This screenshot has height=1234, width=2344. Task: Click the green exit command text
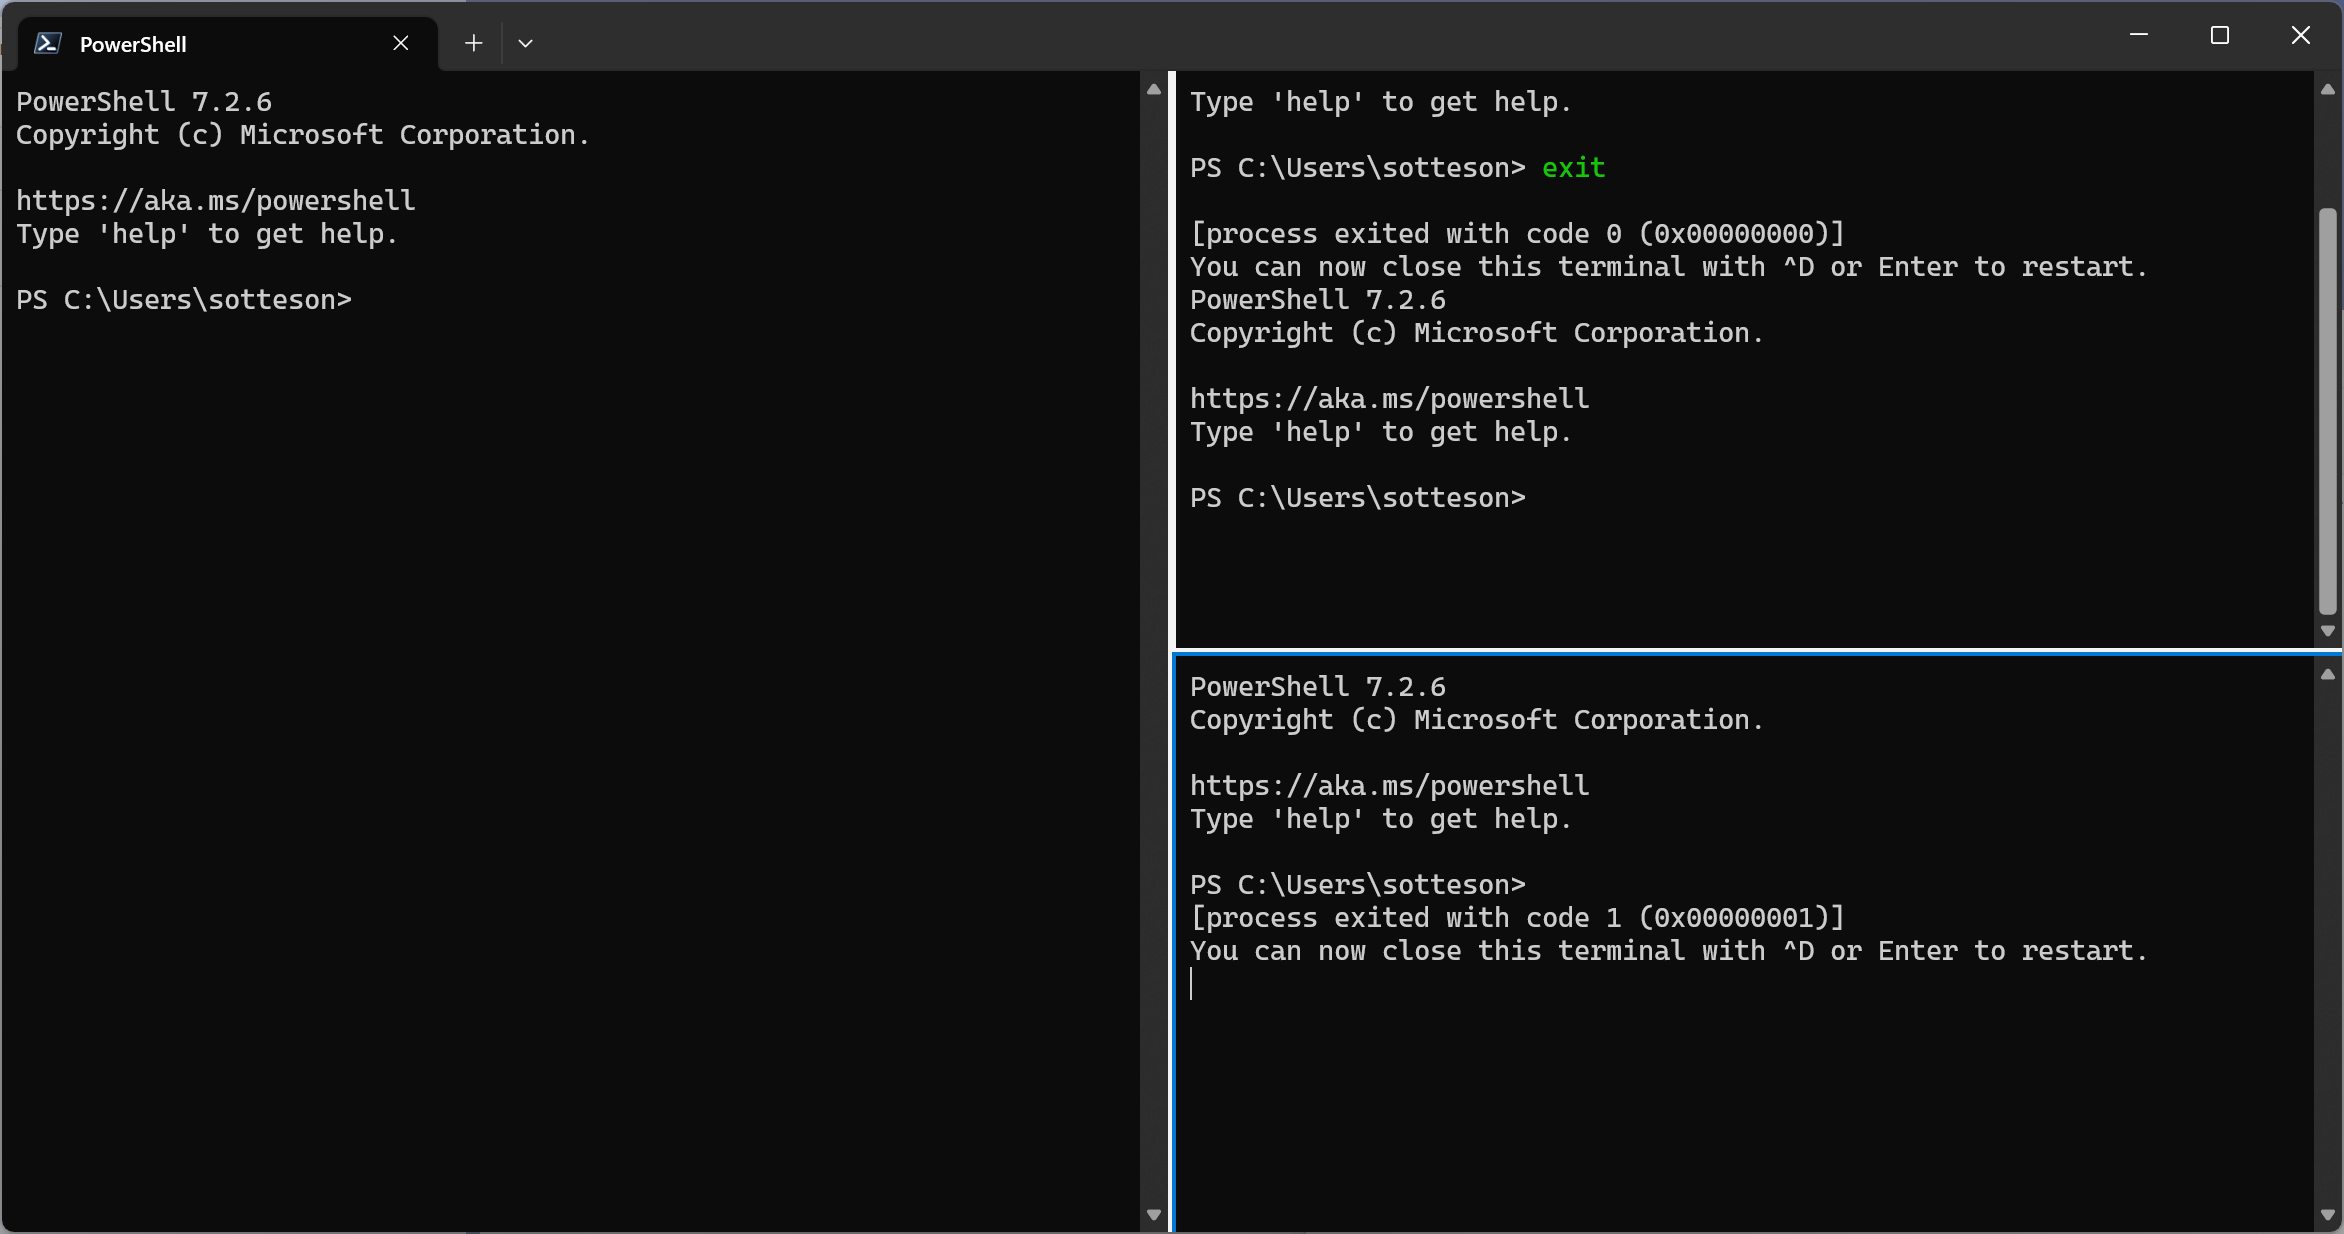point(1573,168)
